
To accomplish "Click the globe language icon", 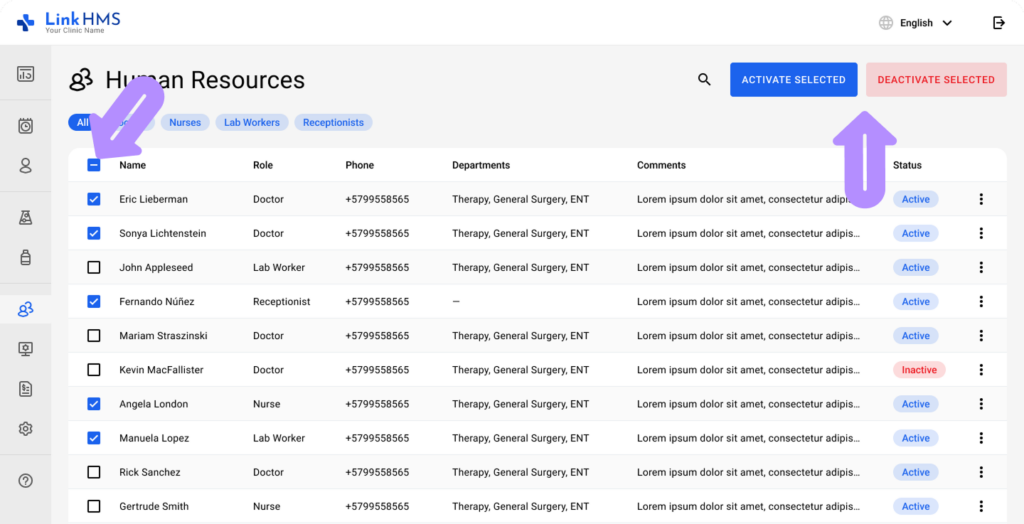I will pos(886,23).
